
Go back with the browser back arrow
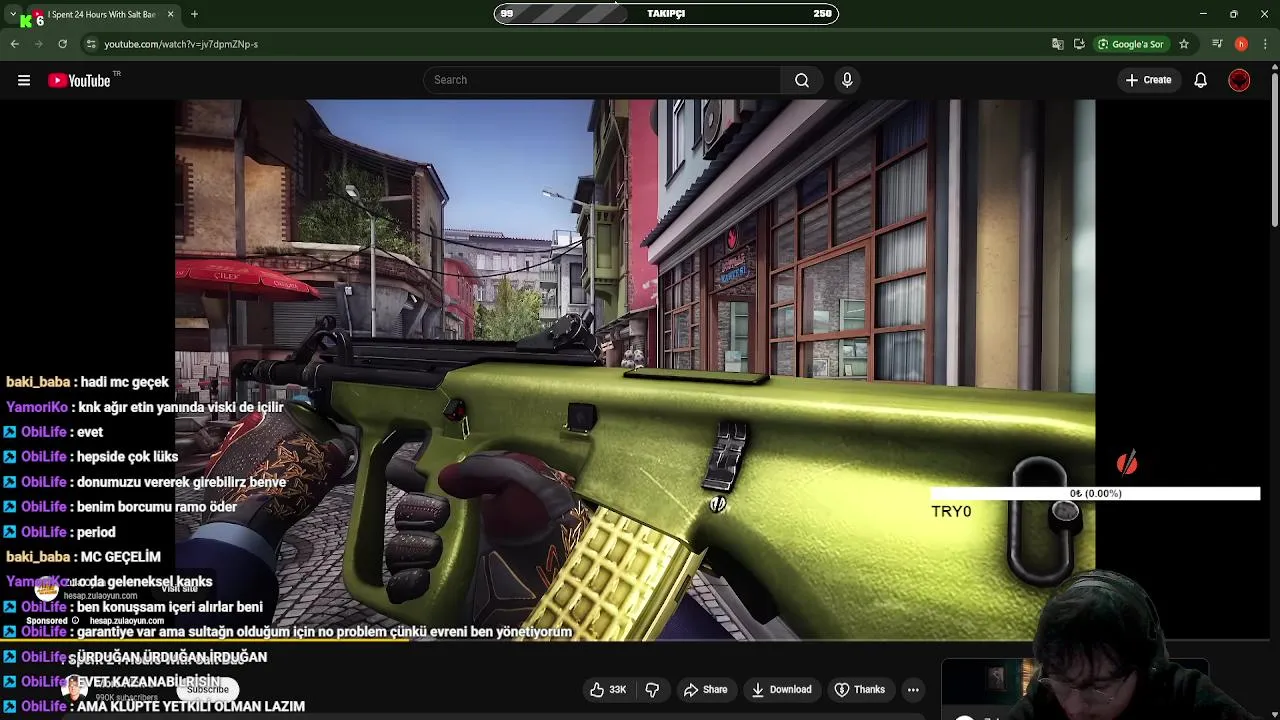(x=14, y=44)
